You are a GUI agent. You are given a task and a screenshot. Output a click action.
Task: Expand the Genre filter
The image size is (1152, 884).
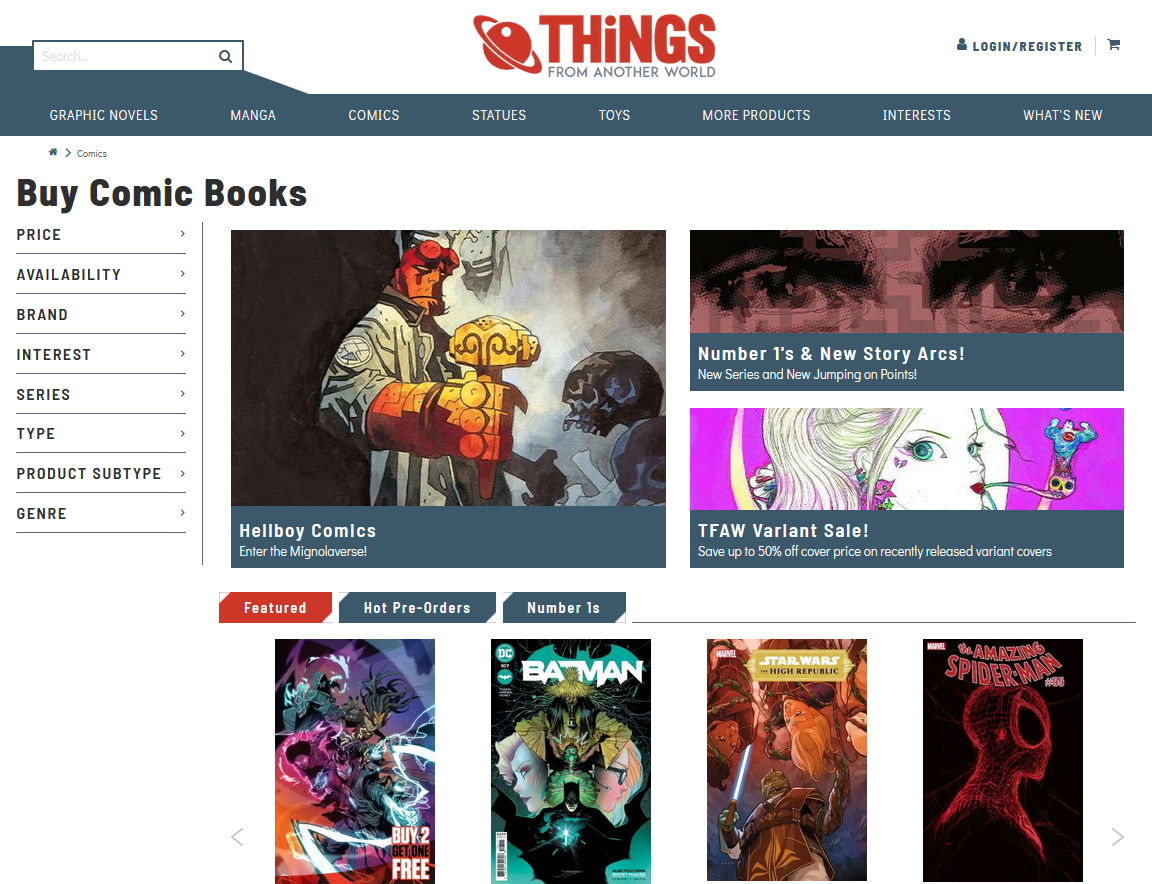click(x=101, y=514)
